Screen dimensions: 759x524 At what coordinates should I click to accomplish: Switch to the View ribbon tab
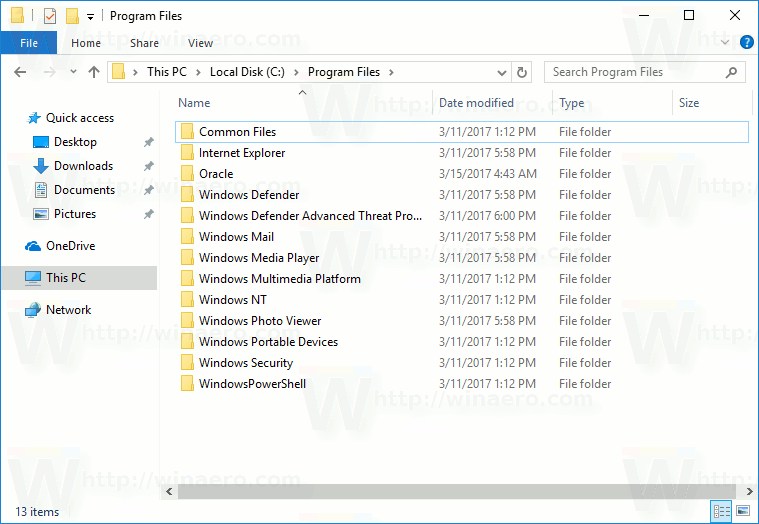coord(200,43)
